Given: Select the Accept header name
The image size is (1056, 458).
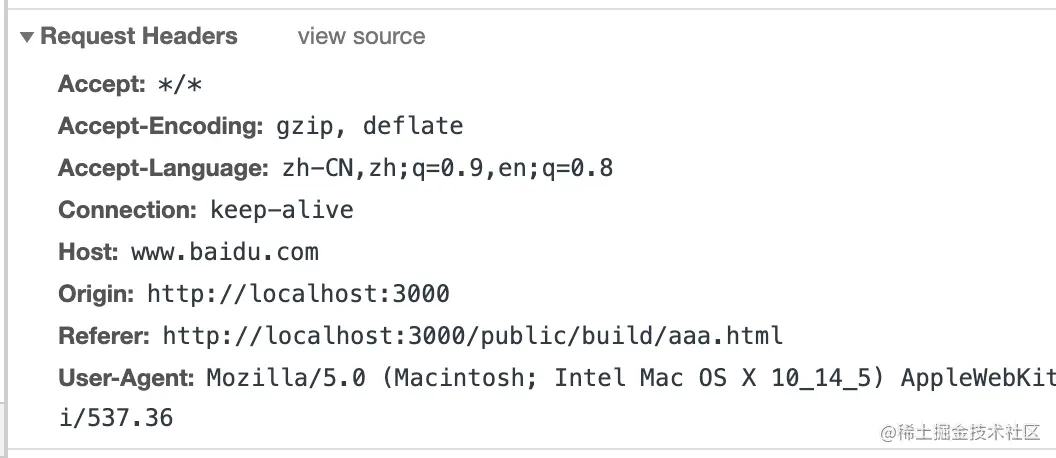Looking at the screenshot, I should click(x=102, y=85).
